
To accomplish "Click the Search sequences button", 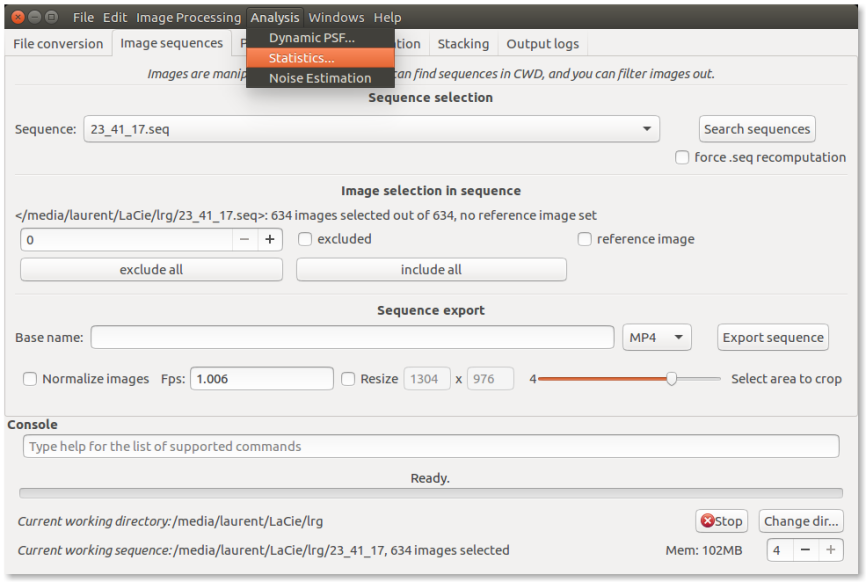I will point(757,129).
